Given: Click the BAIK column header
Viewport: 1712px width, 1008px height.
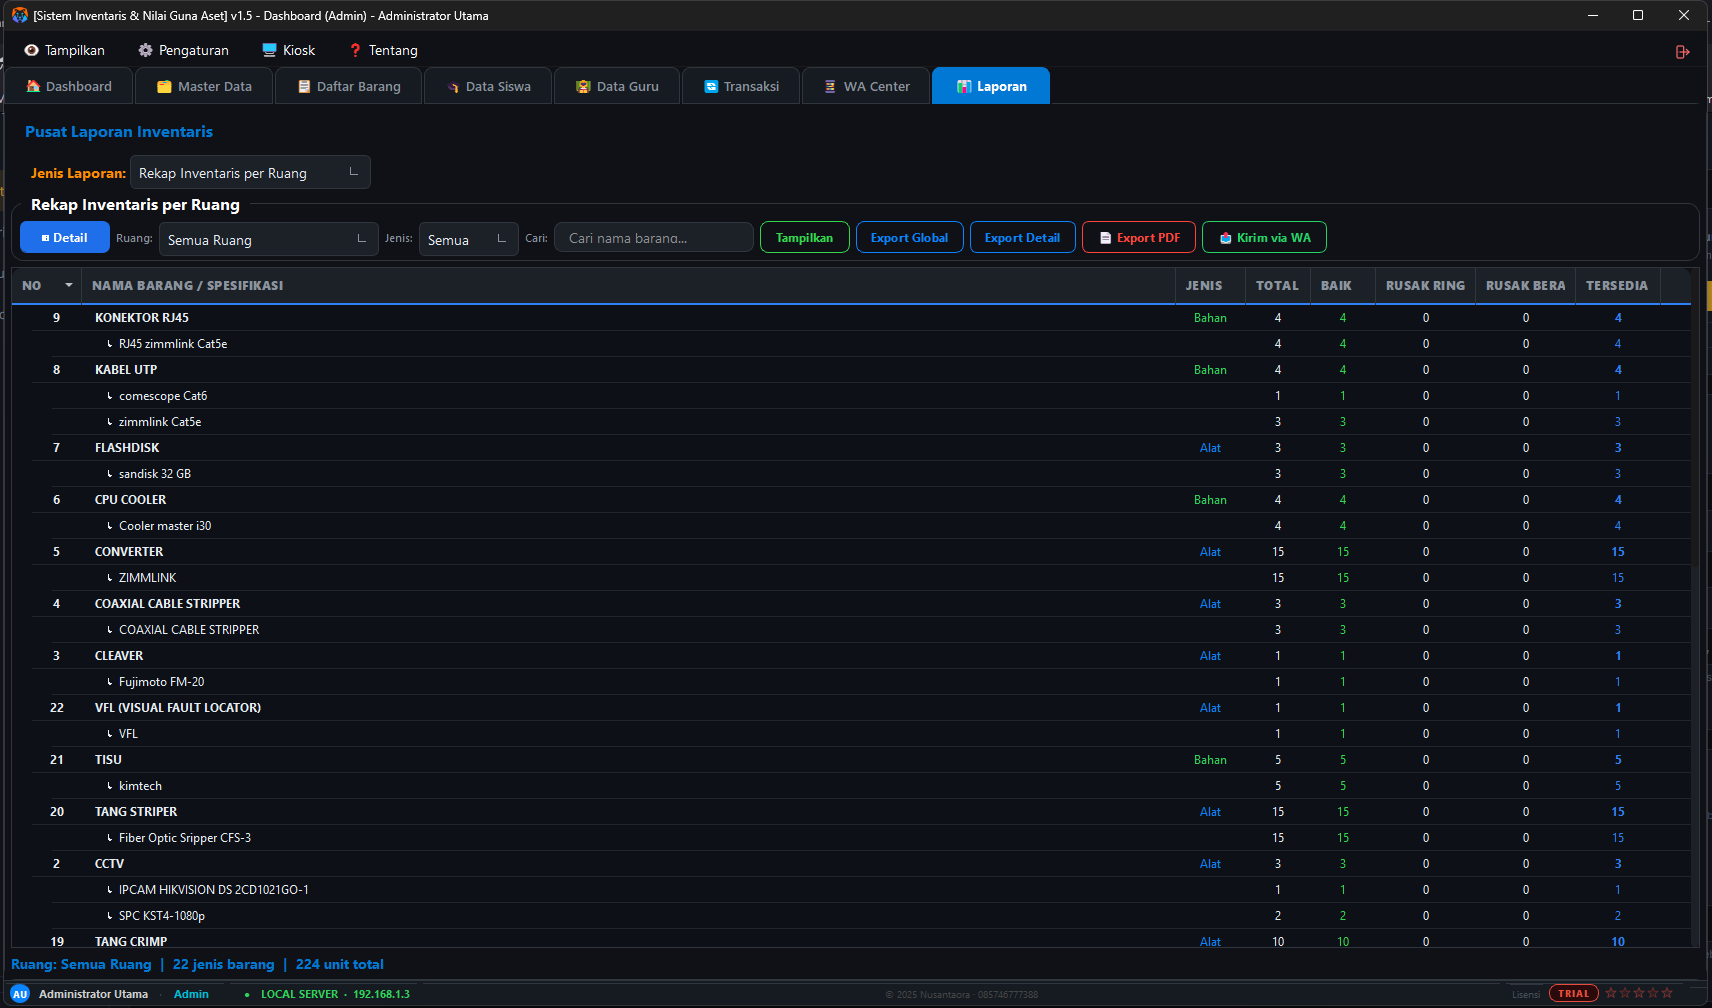Looking at the screenshot, I should (1342, 285).
